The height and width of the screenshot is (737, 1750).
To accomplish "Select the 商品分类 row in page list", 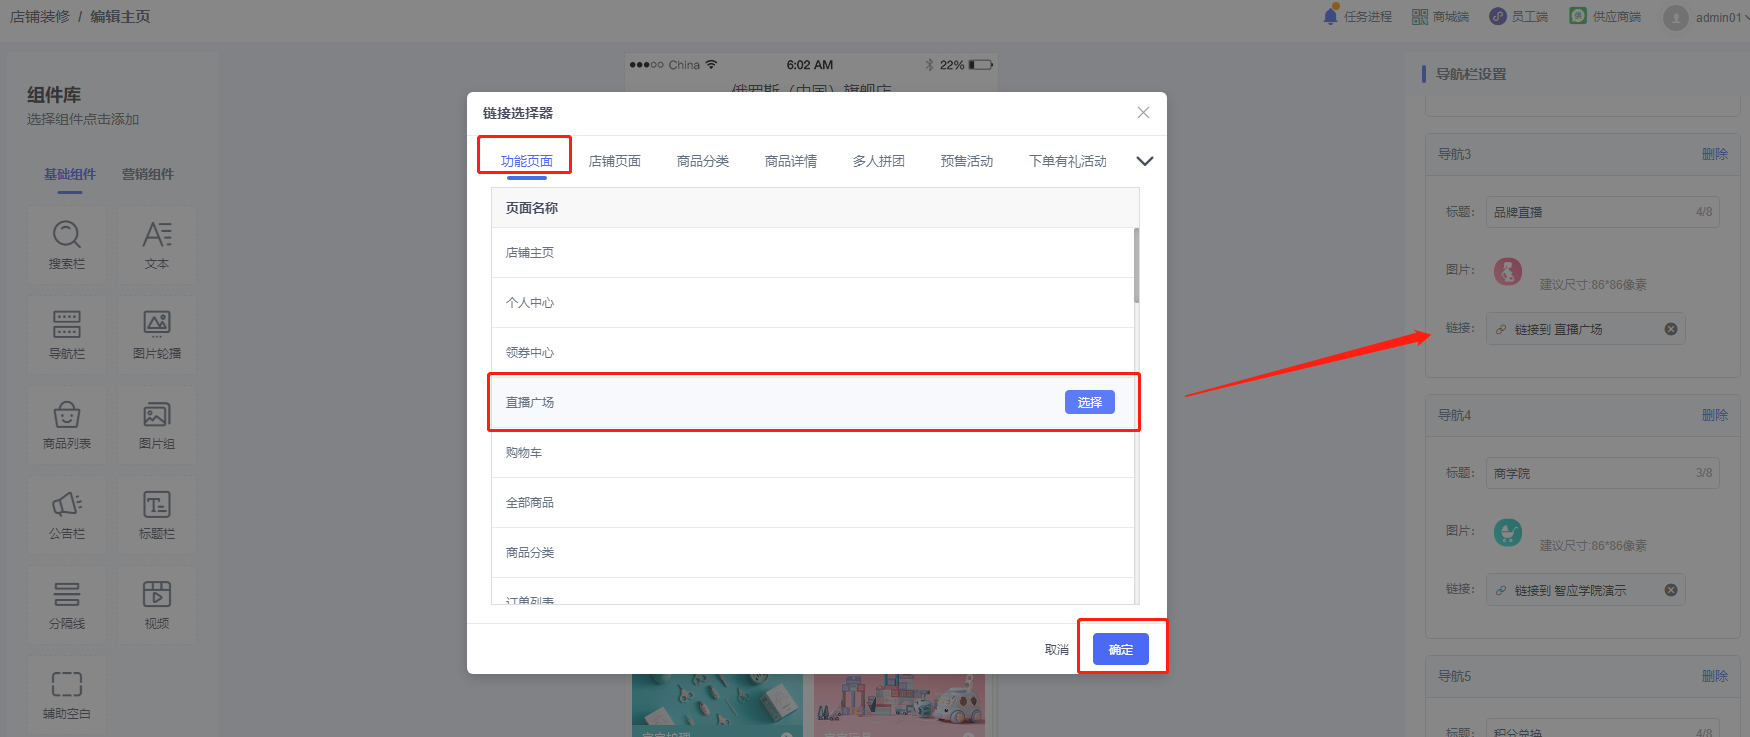I will pyautogui.click(x=813, y=553).
